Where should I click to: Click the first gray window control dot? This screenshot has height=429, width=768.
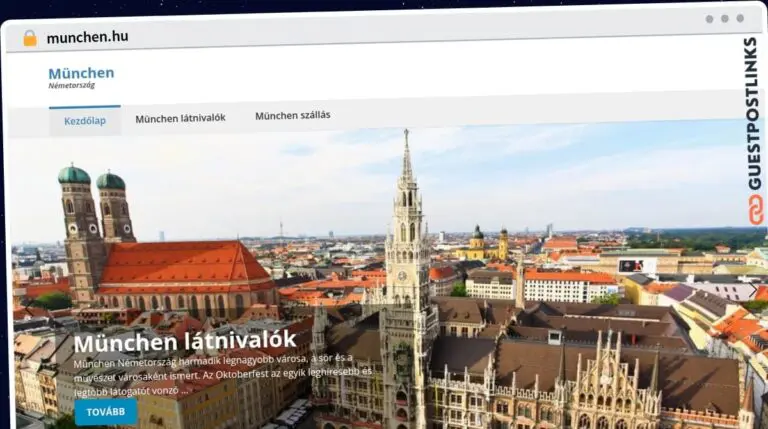coord(709,19)
